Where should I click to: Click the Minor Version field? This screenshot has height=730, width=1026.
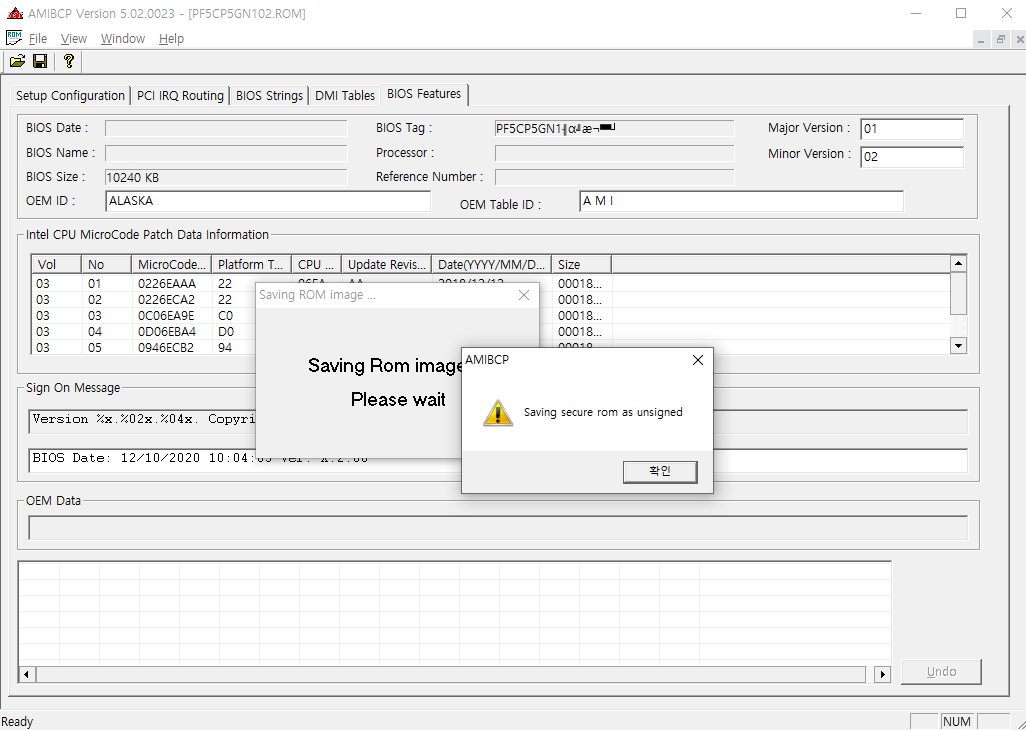coord(911,157)
